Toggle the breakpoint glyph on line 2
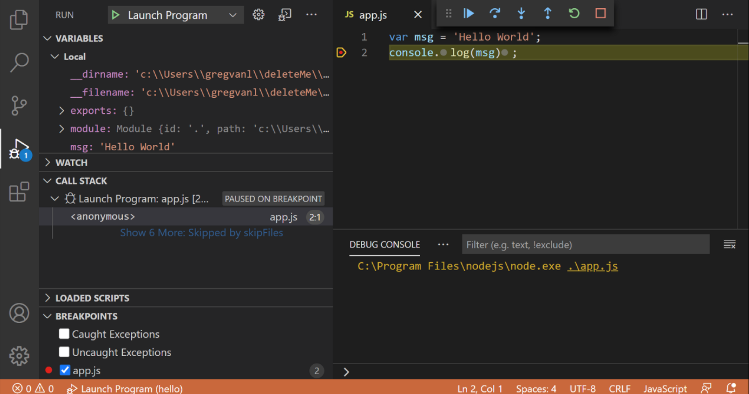Viewport: 749px width, 394px height. pos(341,53)
